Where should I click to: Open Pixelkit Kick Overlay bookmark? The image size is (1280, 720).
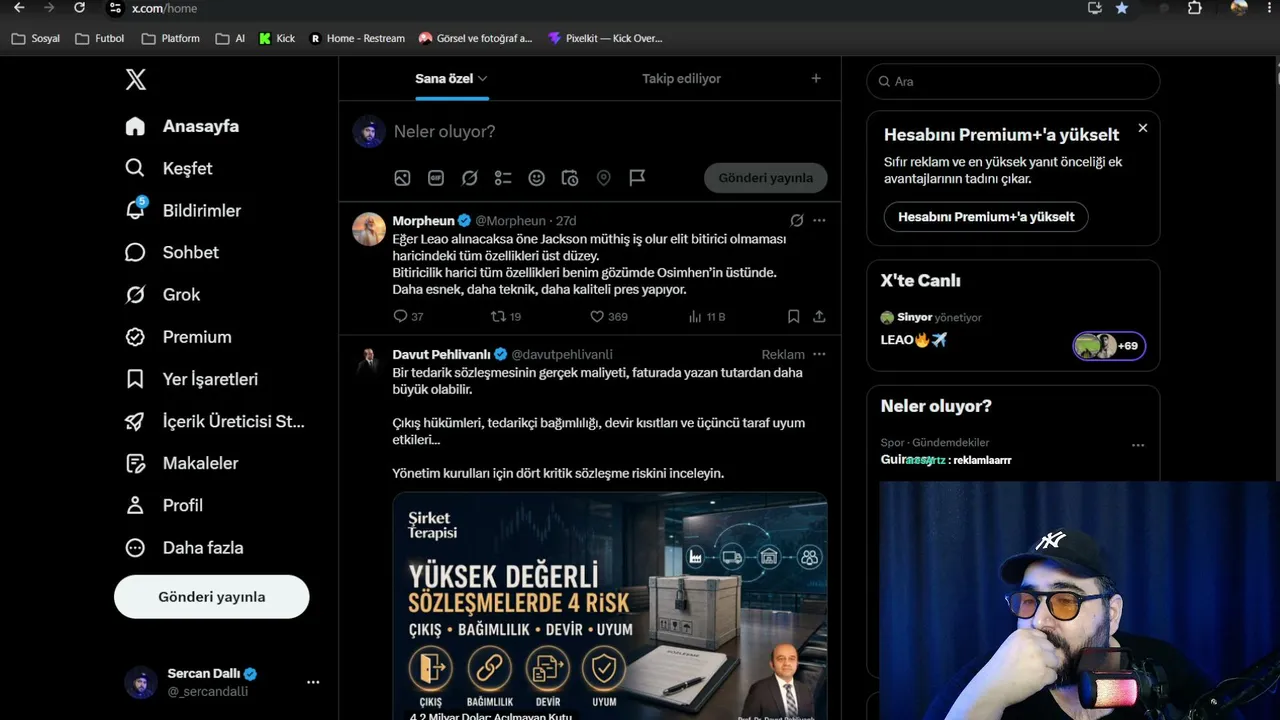click(605, 38)
